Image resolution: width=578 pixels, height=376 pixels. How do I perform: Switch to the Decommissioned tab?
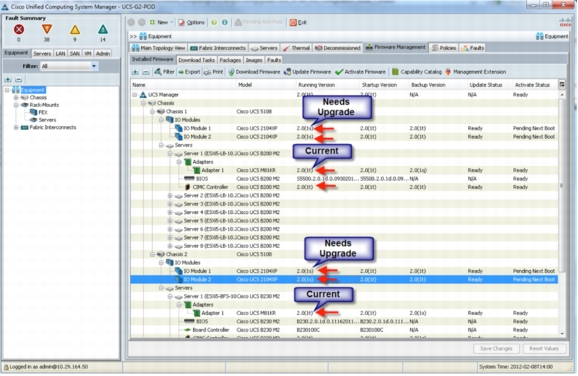pyautogui.click(x=337, y=48)
